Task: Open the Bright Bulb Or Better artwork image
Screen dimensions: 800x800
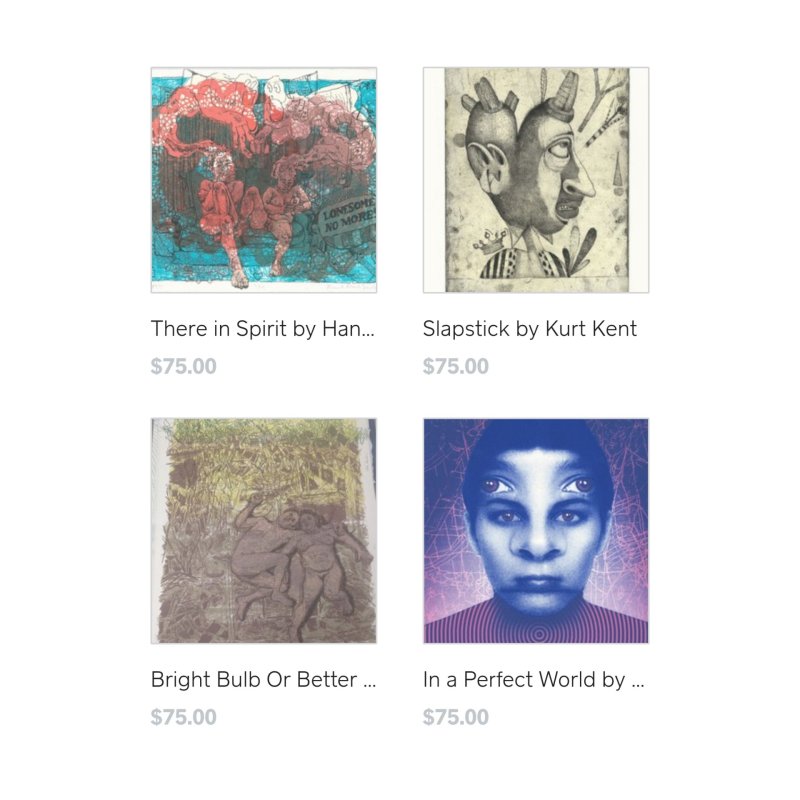Action: [264, 531]
